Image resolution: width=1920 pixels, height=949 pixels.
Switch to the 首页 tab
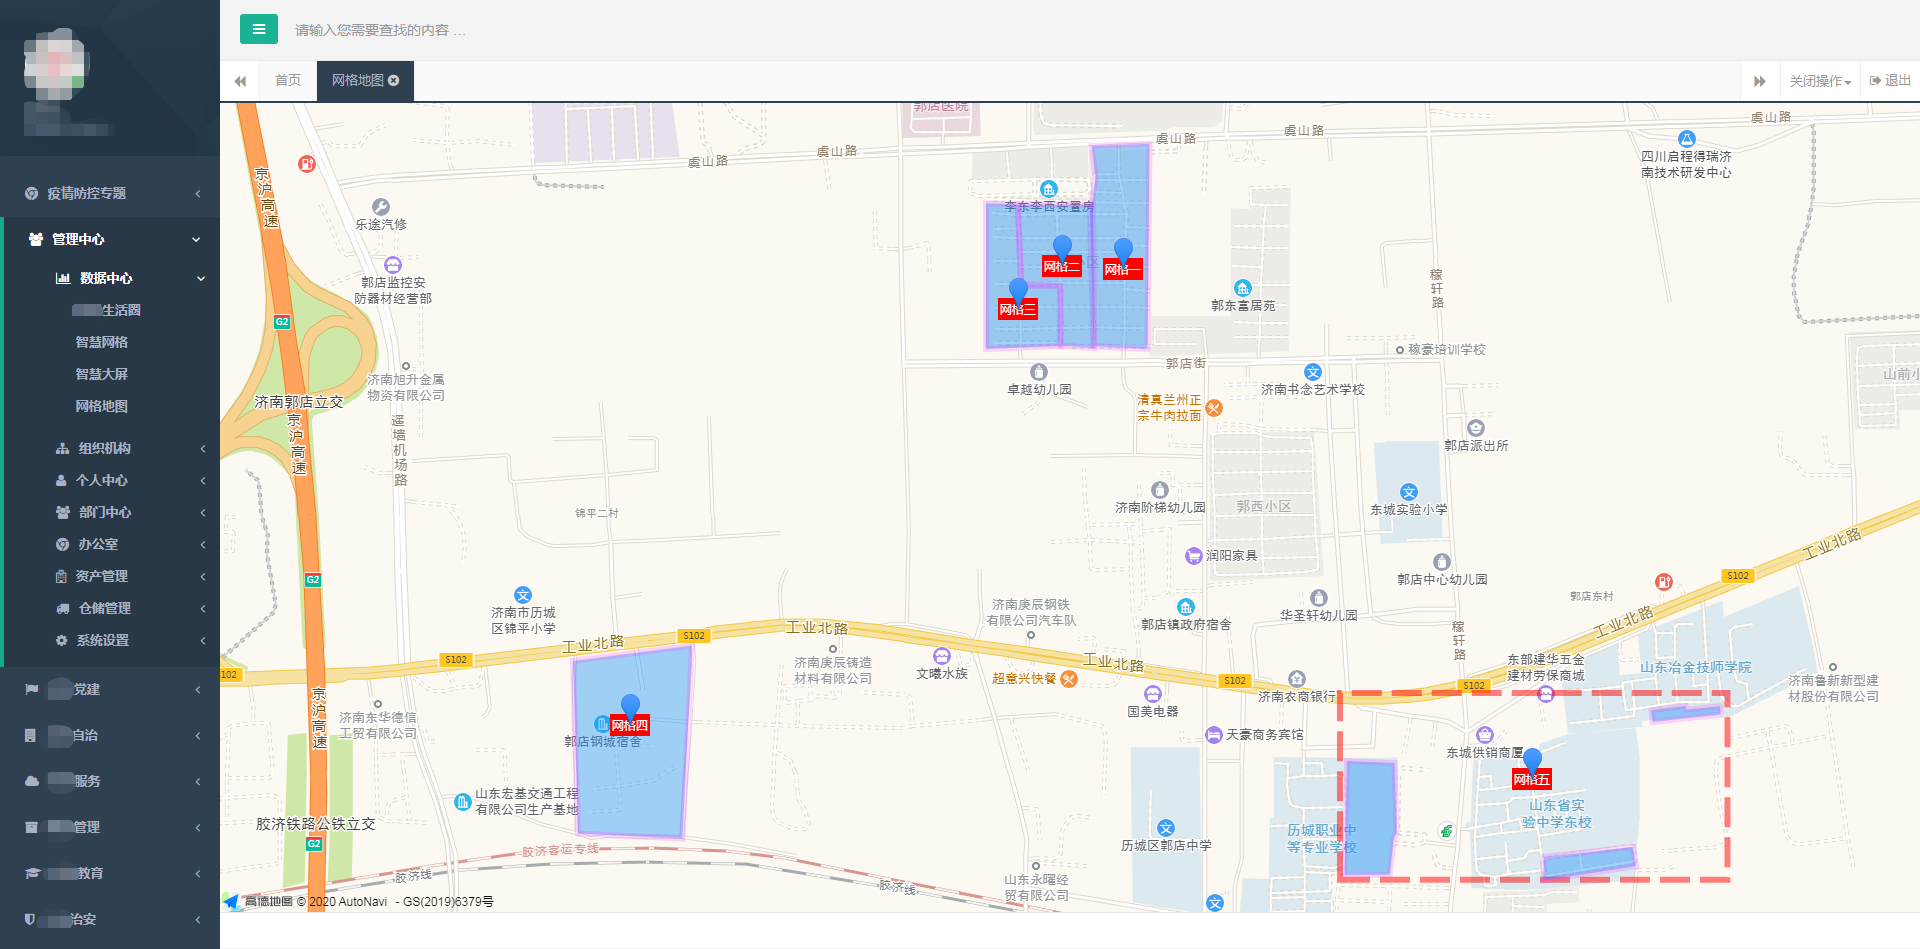288,81
